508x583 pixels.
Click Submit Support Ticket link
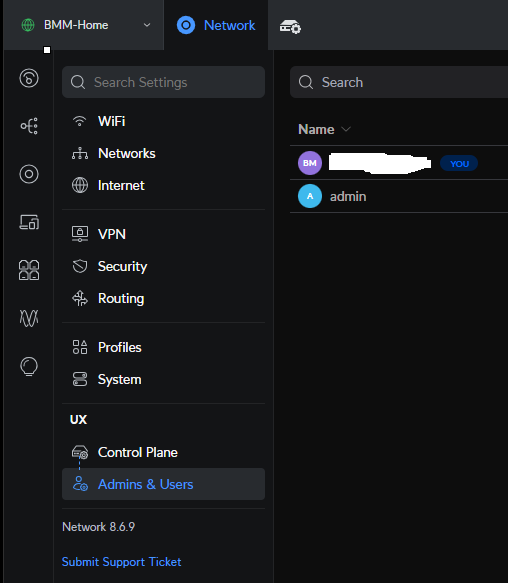121,562
